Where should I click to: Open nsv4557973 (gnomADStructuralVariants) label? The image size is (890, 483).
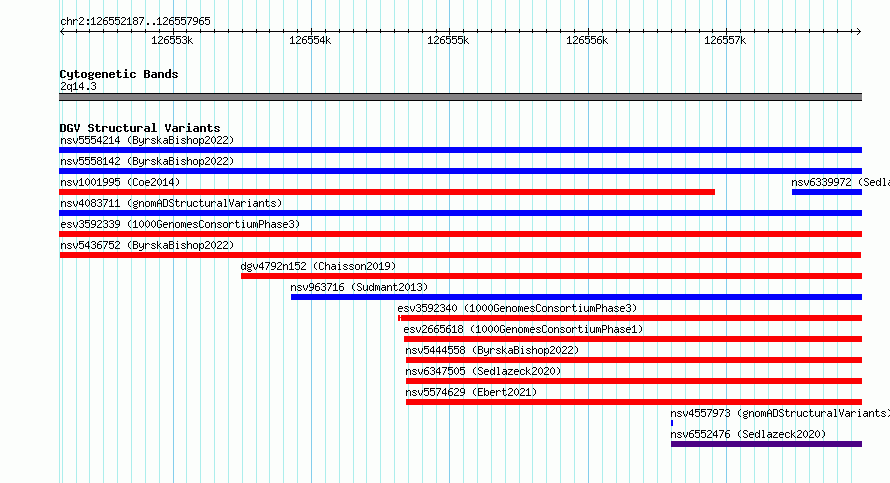[x=780, y=413]
